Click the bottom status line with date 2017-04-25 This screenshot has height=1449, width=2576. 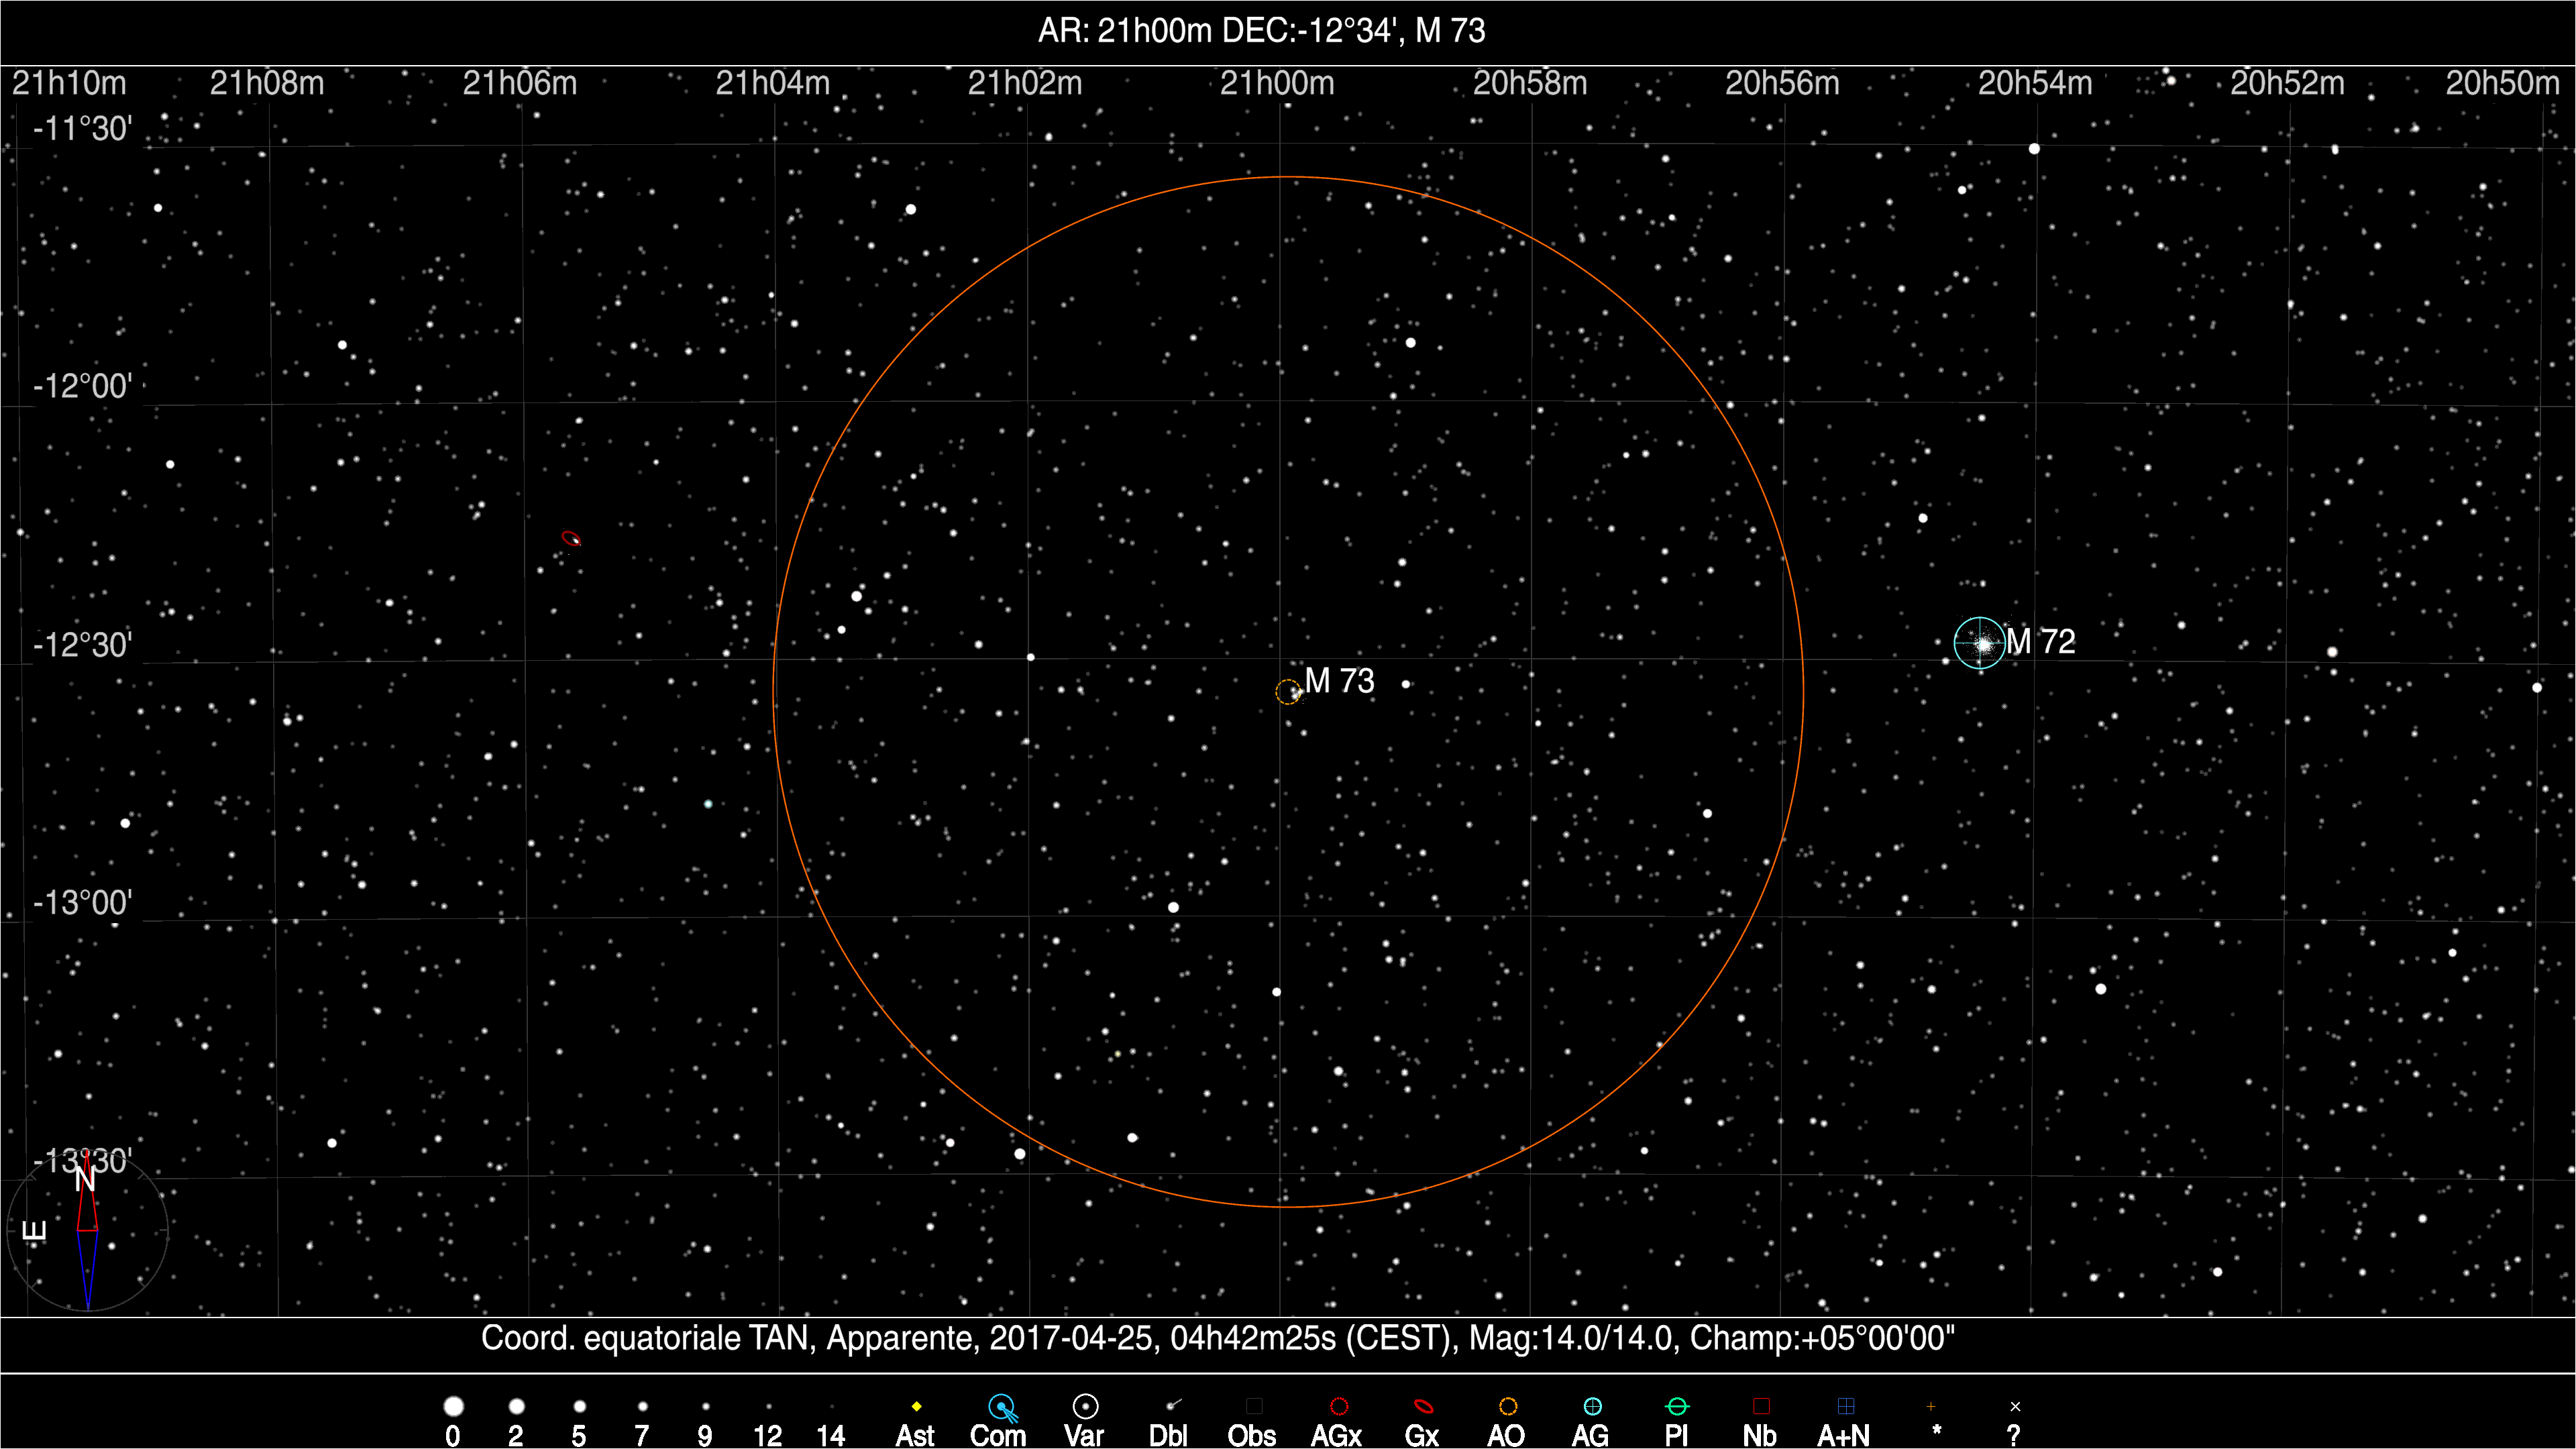coord(1217,1338)
